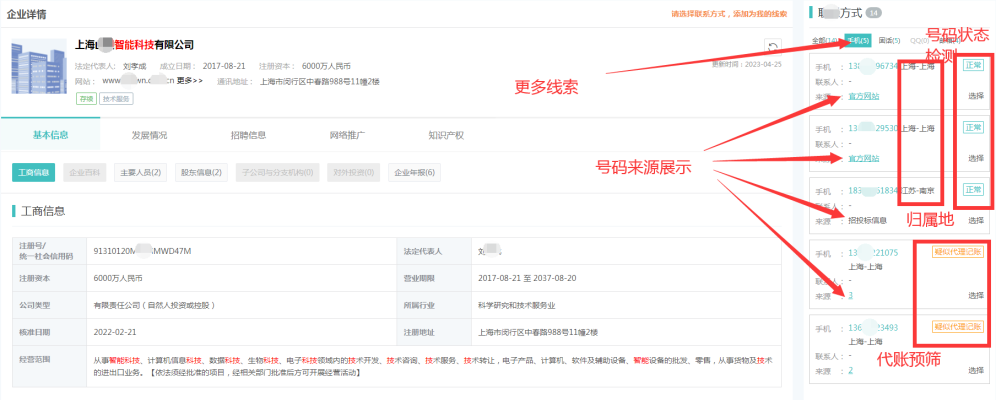Click the 技术服务 industry tag
This screenshot has height=400, width=996.
pyautogui.click(x=117, y=99)
